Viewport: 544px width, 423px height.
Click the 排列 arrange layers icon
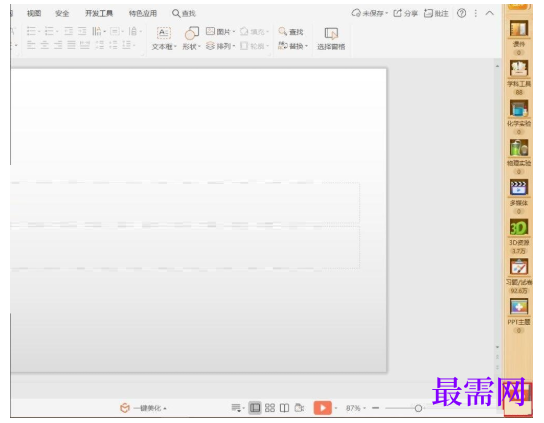pos(210,46)
